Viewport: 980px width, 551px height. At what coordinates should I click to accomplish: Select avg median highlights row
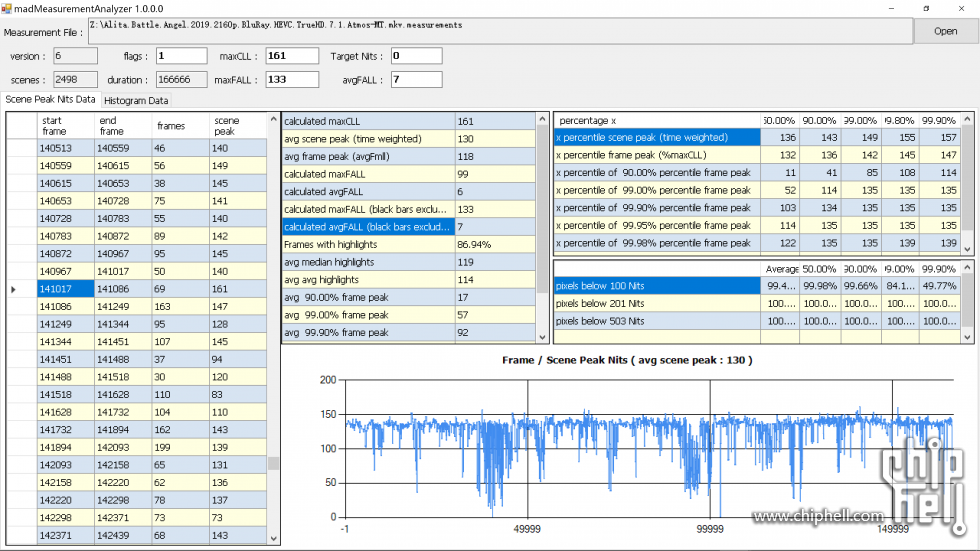(x=409, y=262)
